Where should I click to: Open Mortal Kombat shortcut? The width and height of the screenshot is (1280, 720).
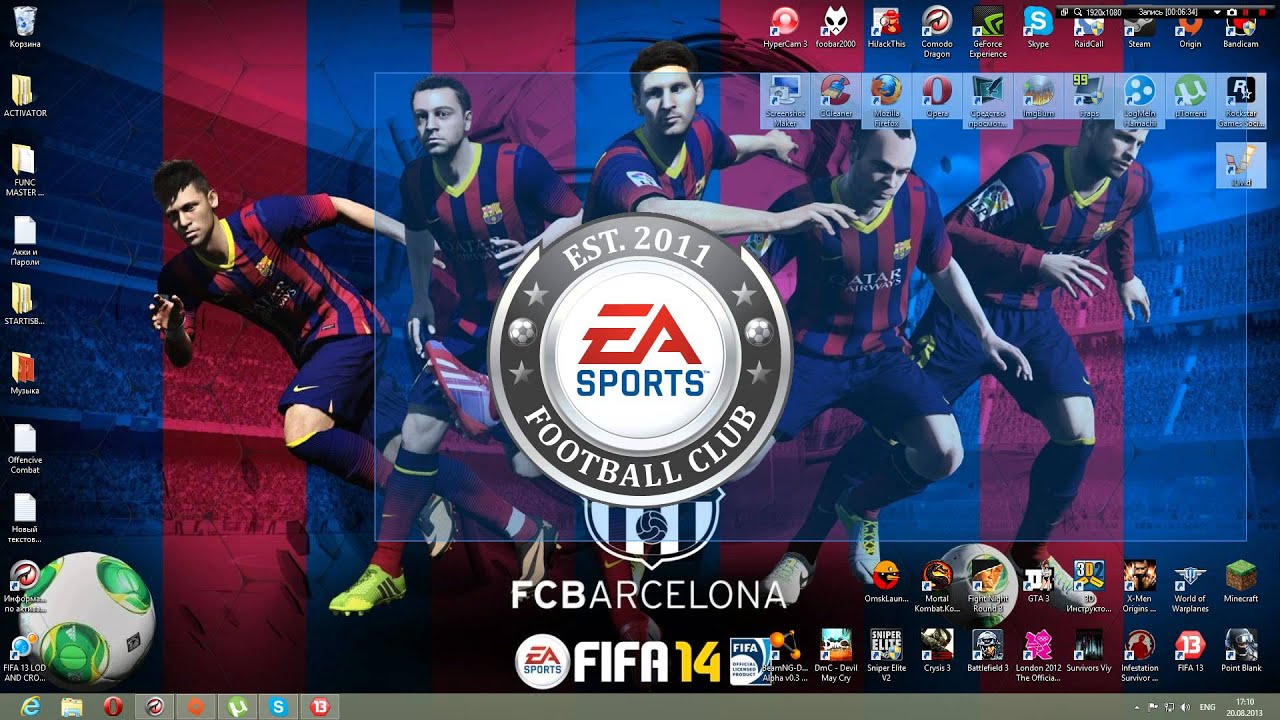pos(937,586)
